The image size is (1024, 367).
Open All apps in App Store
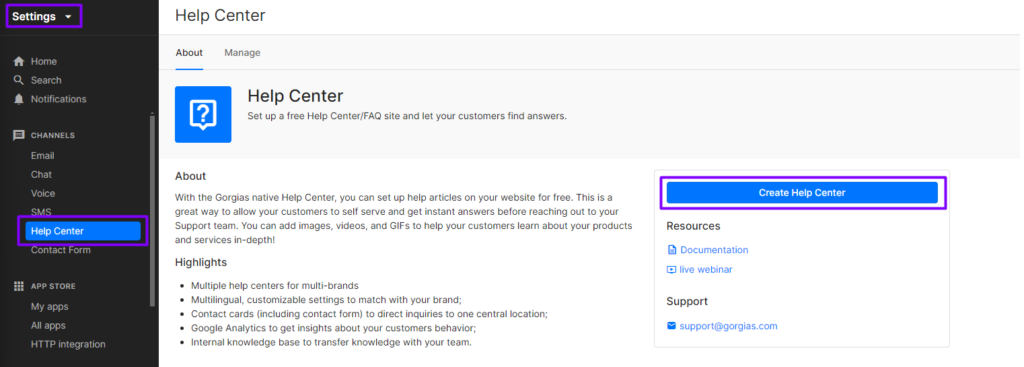pyautogui.click(x=48, y=326)
